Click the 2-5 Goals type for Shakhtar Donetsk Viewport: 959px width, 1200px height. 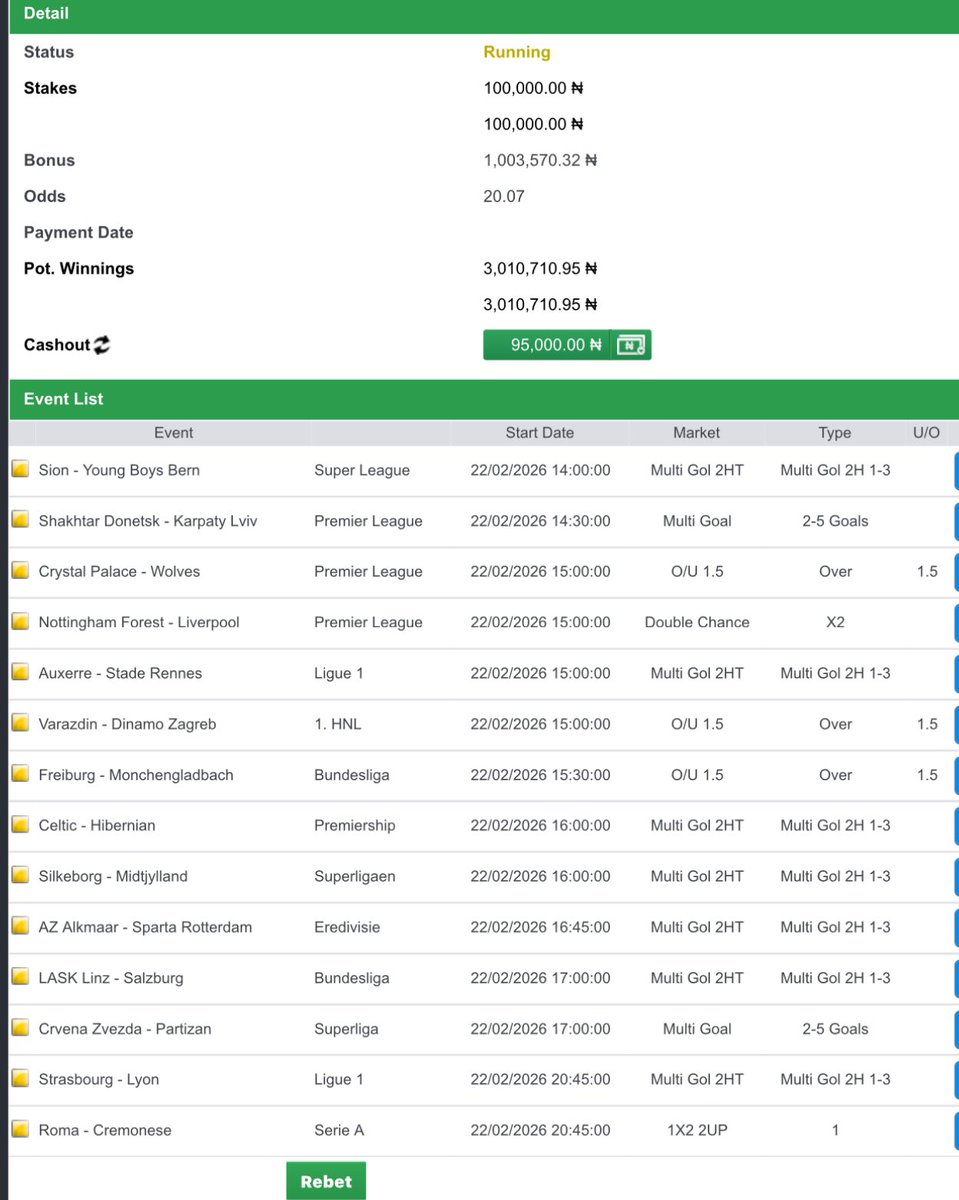(835, 521)
